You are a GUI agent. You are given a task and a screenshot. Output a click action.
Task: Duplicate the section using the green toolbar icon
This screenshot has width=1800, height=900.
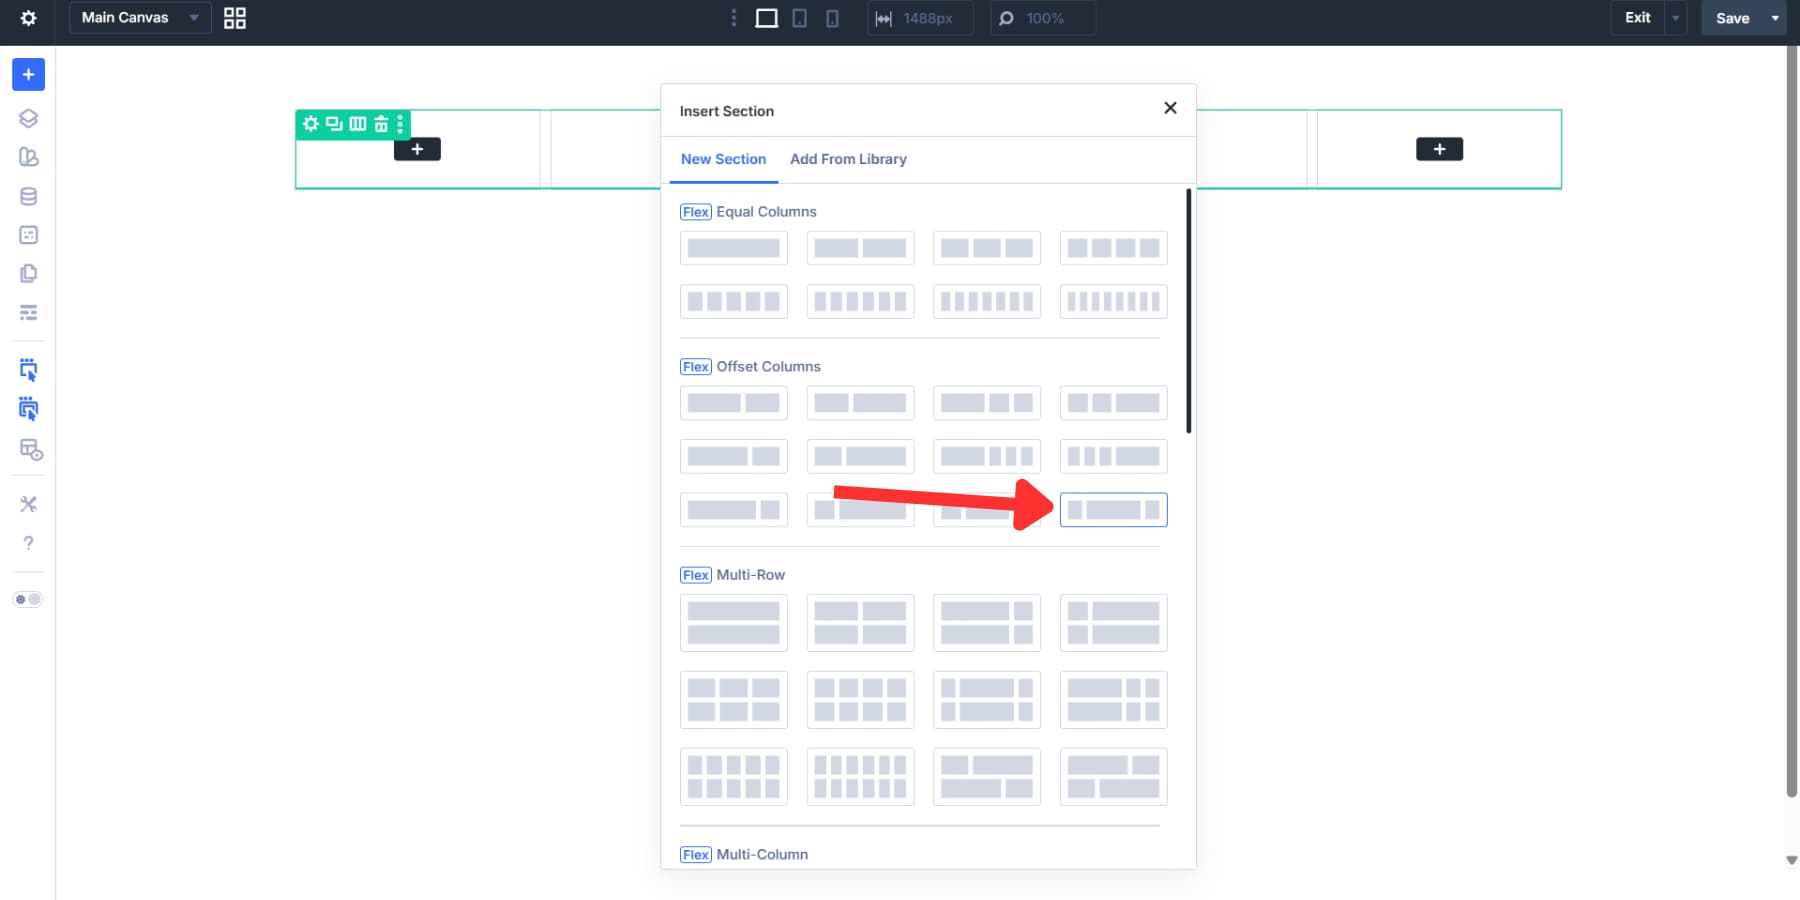click(x=333, y=124)
